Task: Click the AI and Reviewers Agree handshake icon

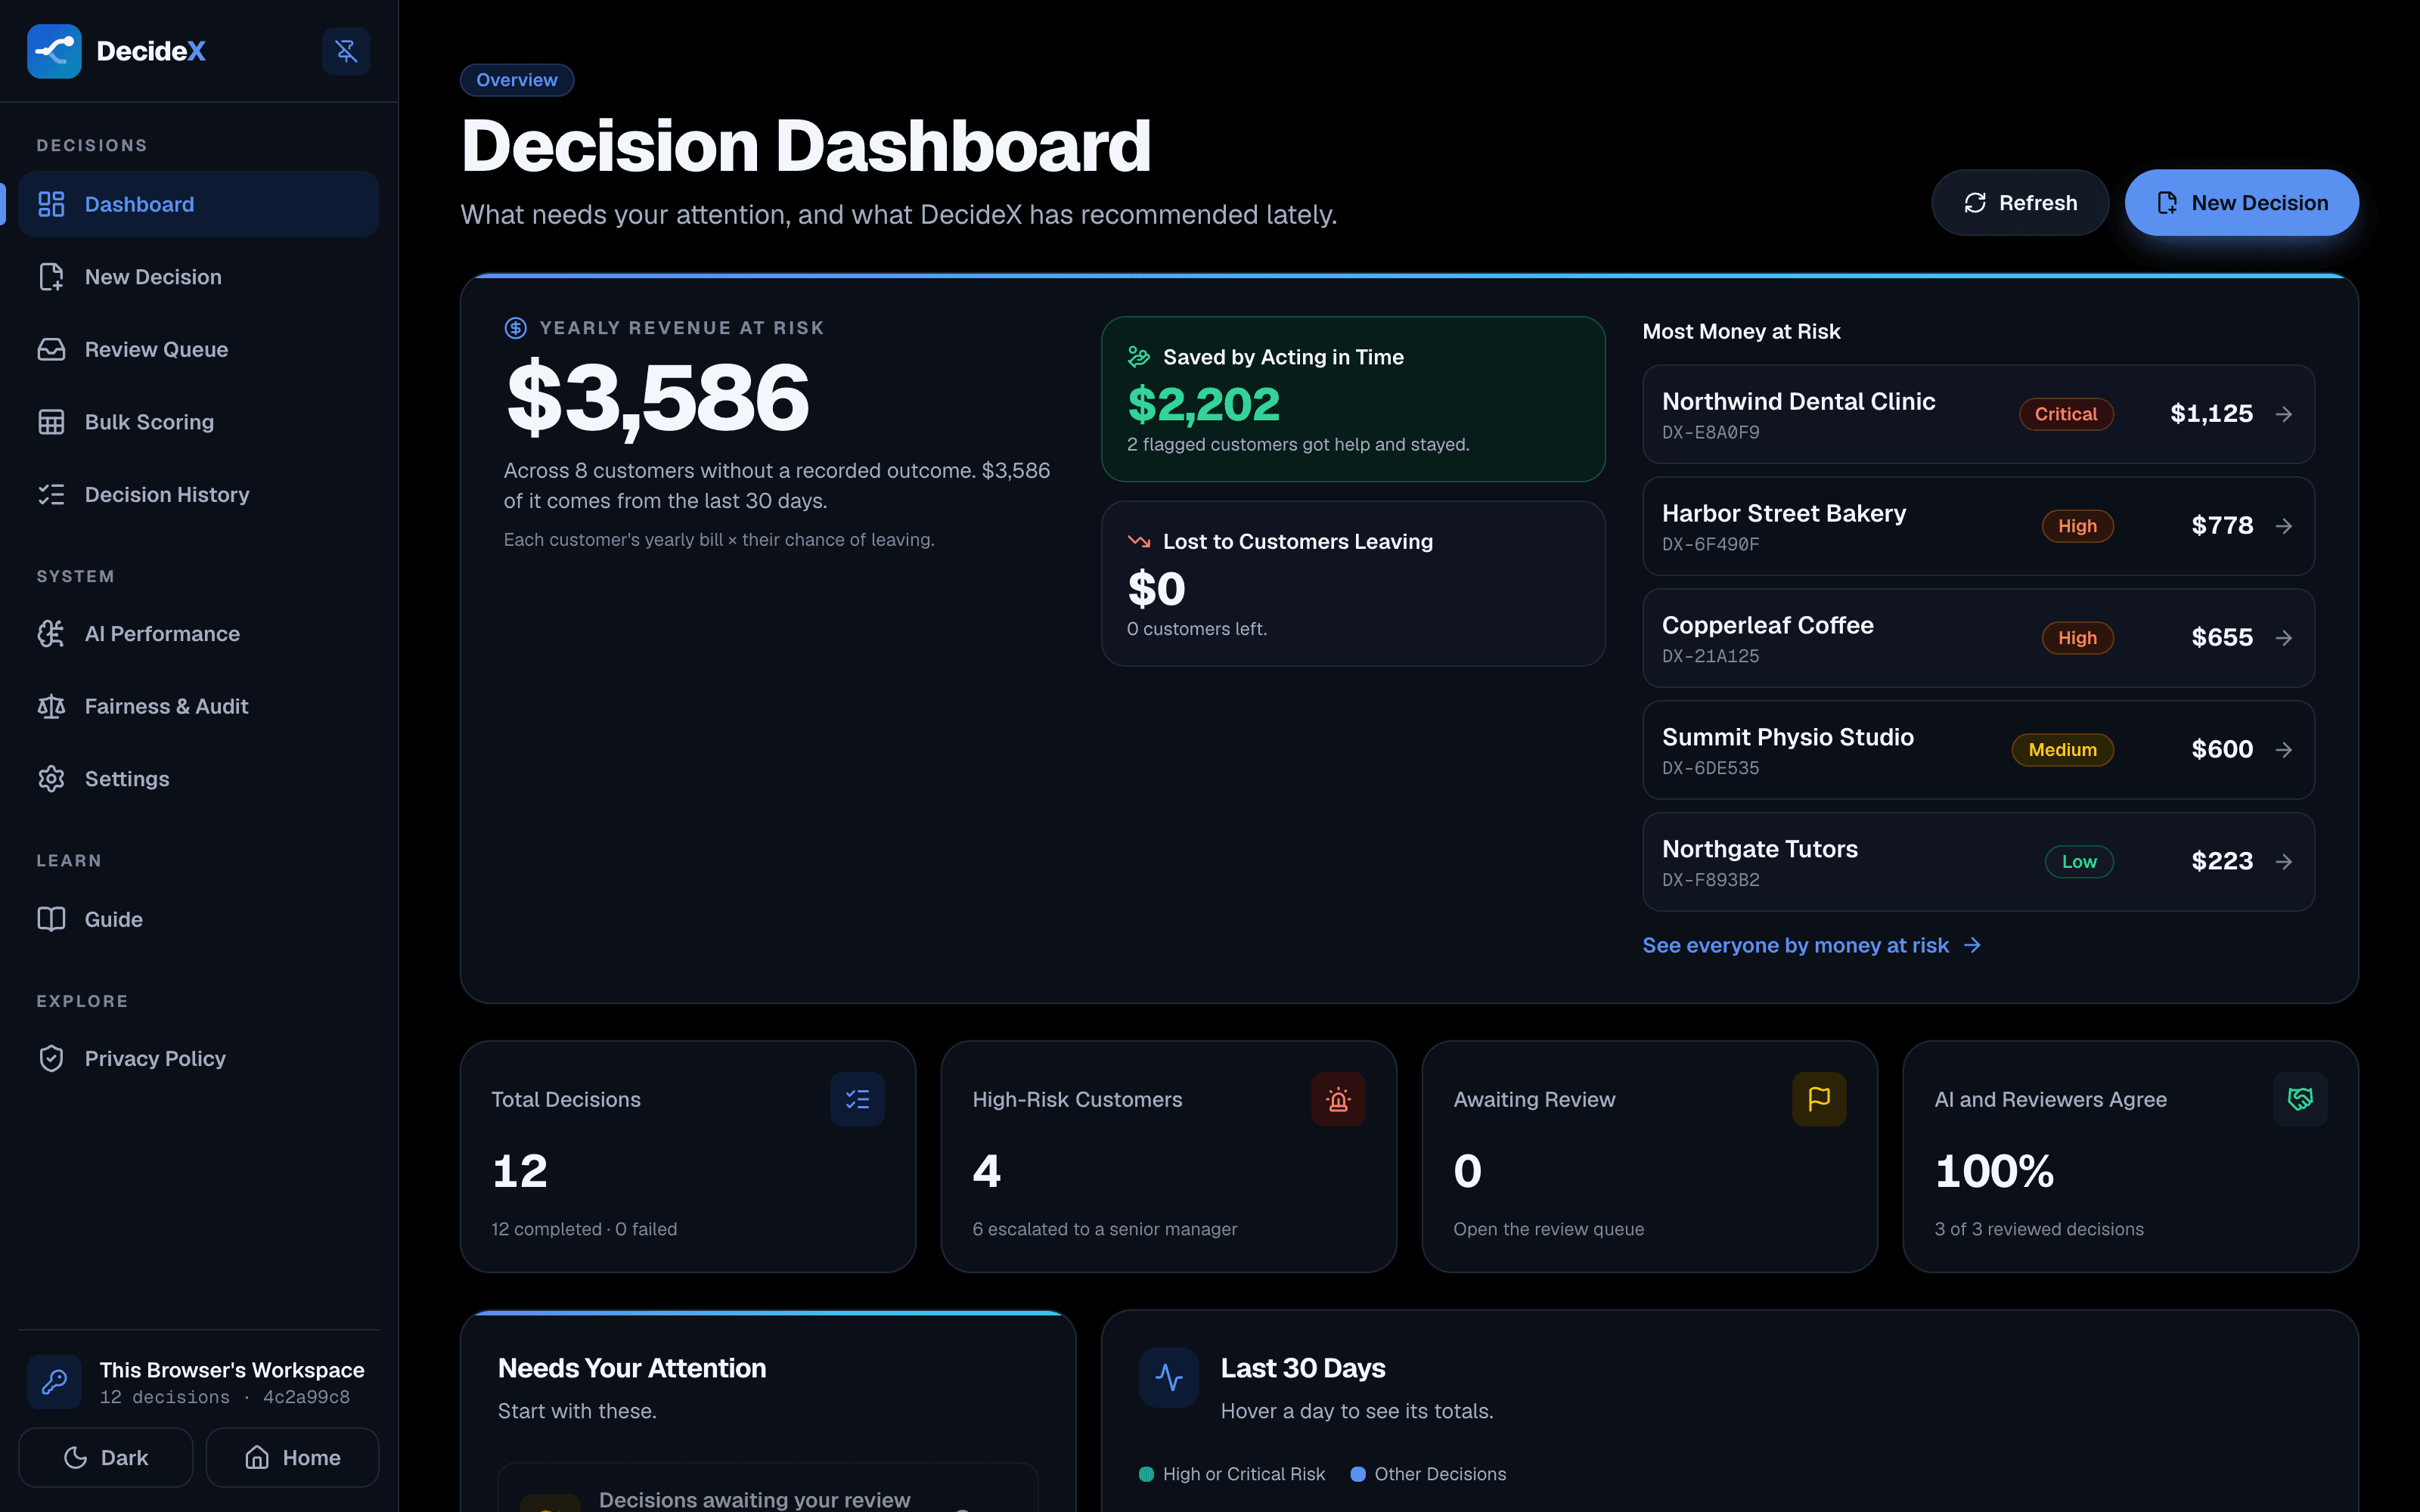Action: pyautogui.click(x=2300, y=1100)
